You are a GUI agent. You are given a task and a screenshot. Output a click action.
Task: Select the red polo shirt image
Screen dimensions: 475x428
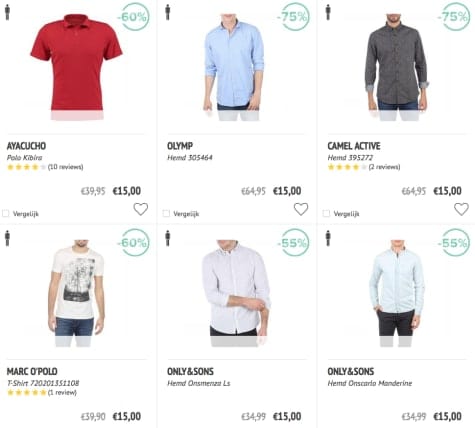click(77, 67)
